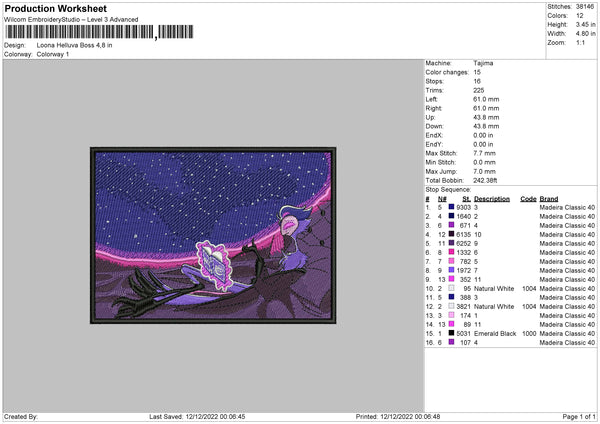
Task: Select the EndX value 0.00 in
Action: 483,135
